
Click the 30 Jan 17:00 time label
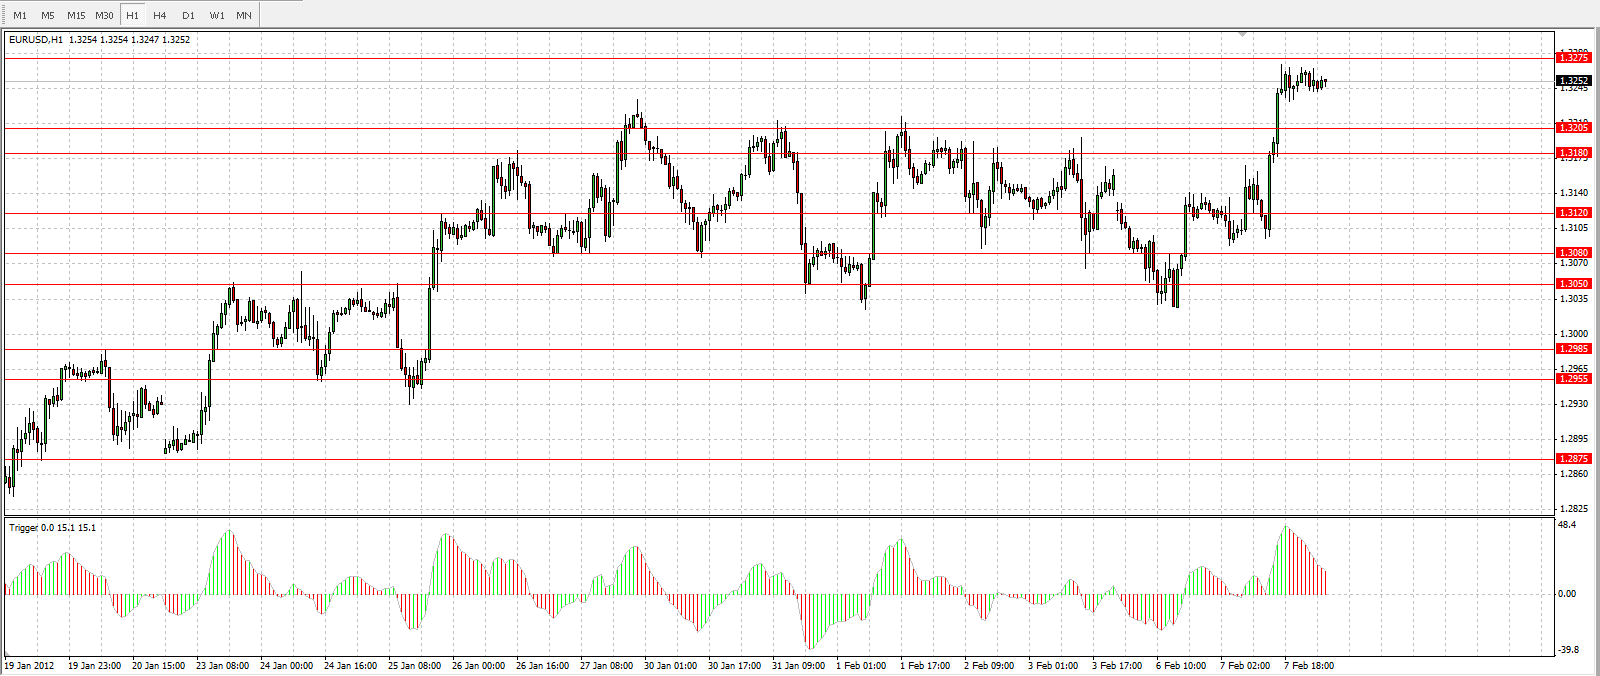click(x=735, y=666)
